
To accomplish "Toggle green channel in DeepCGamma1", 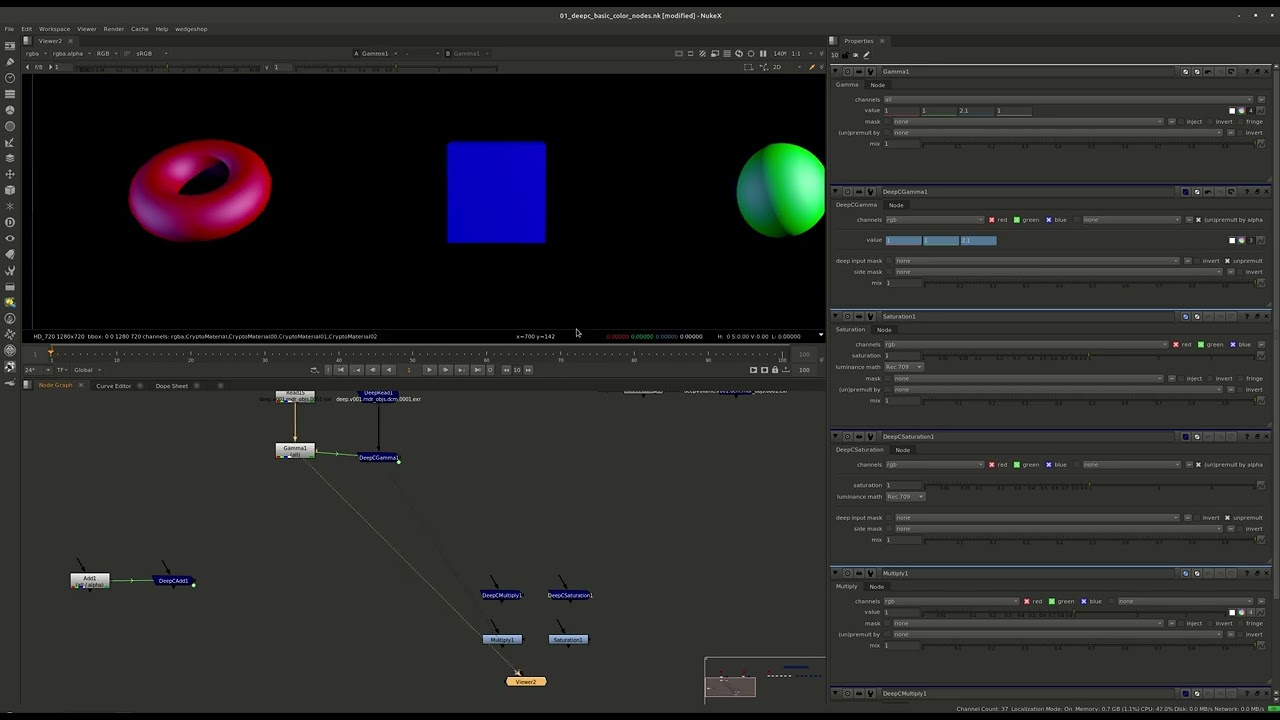I will pos(1017,220).
